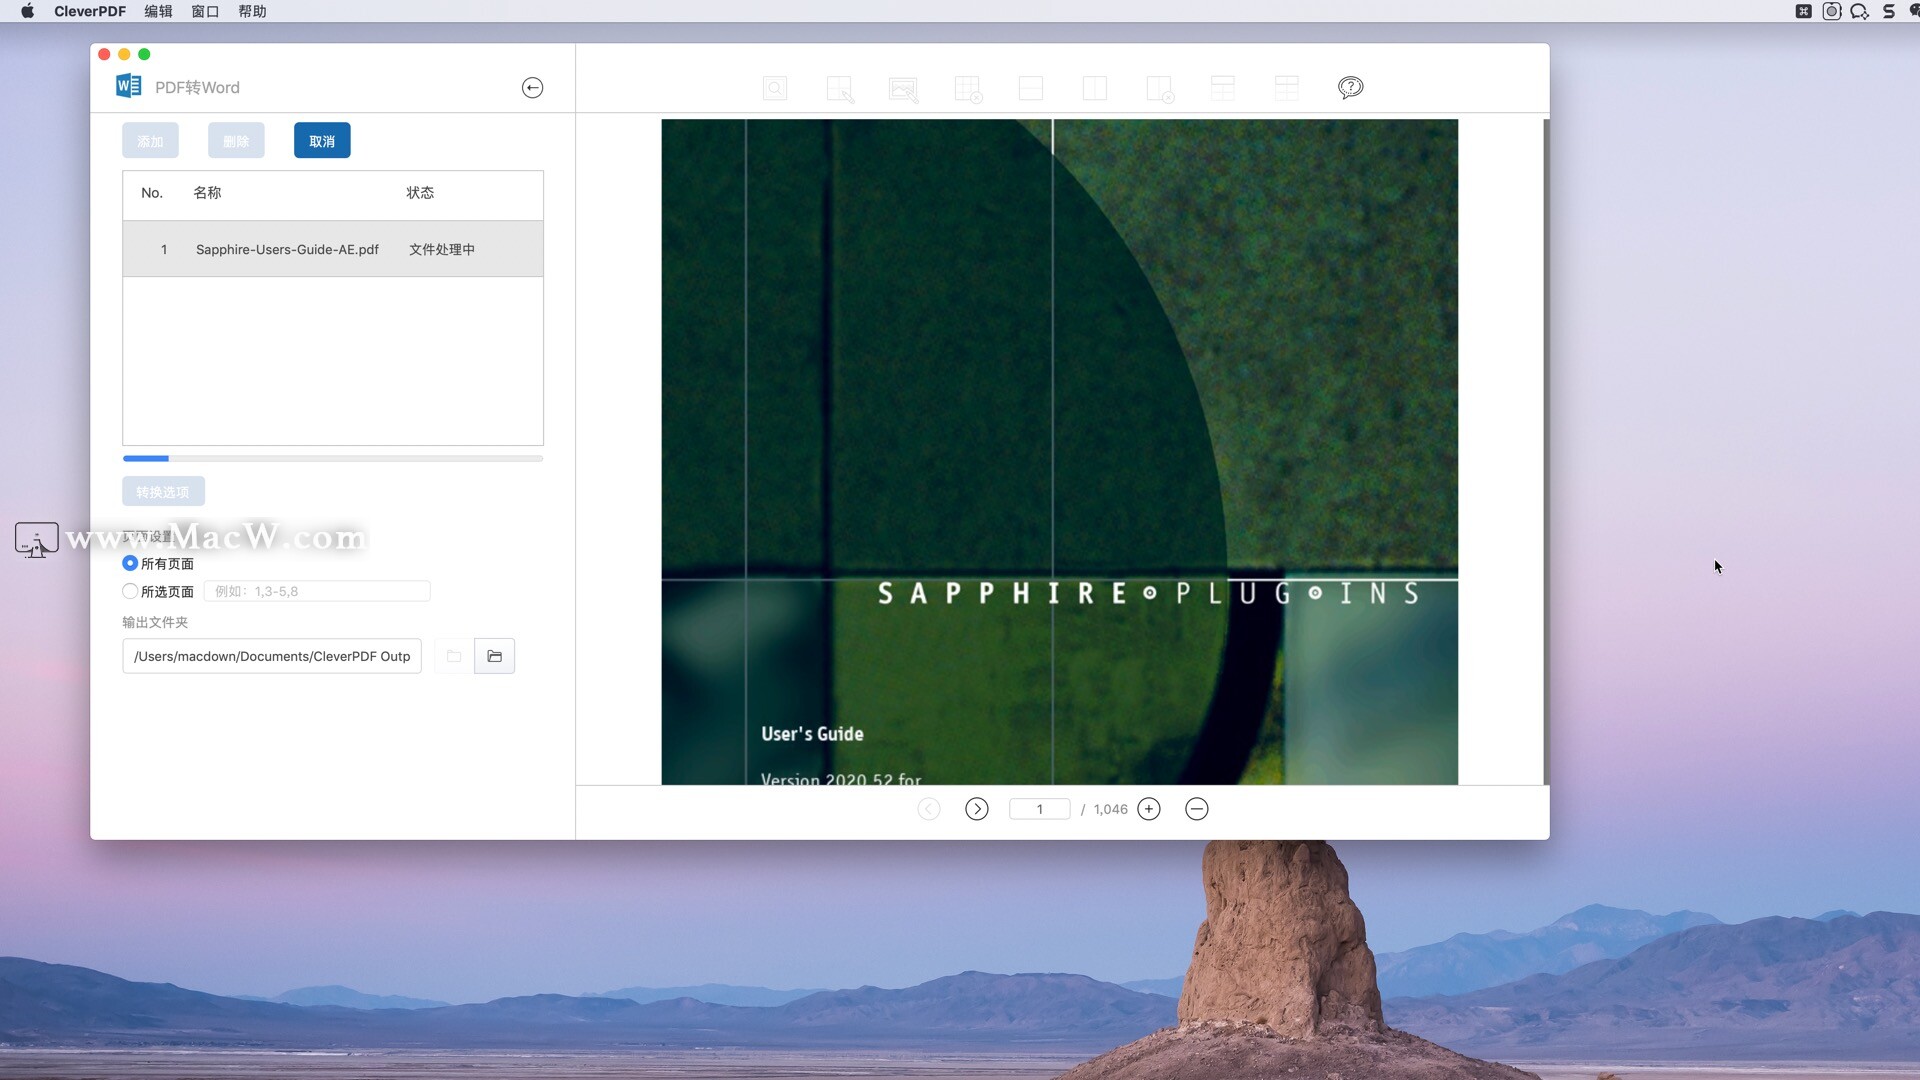
Task: Go to the next page
Action: (x=977, y=809)
